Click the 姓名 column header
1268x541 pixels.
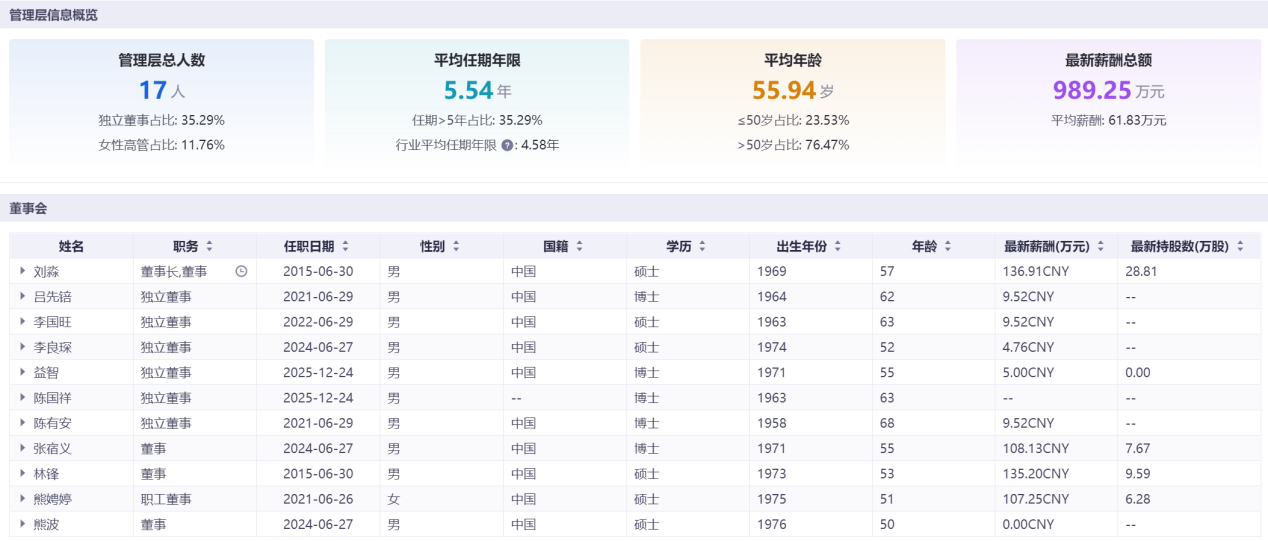pos(71,246)
